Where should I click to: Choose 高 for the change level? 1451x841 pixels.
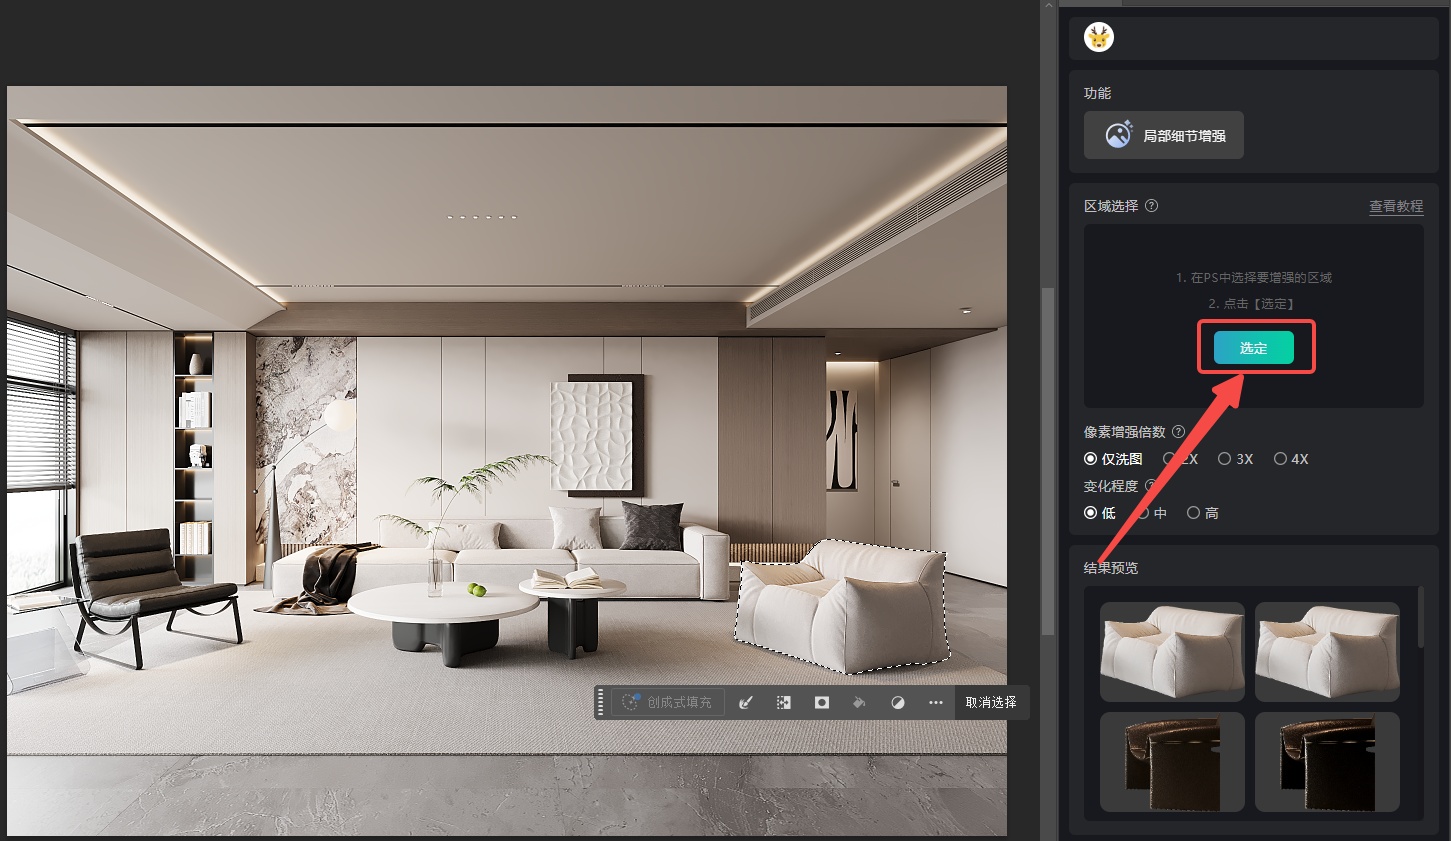tap(1203, 513)
